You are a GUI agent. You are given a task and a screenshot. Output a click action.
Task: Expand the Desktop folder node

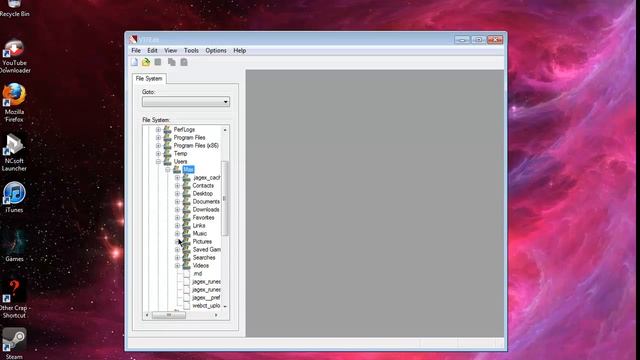(x=177, y=193)
